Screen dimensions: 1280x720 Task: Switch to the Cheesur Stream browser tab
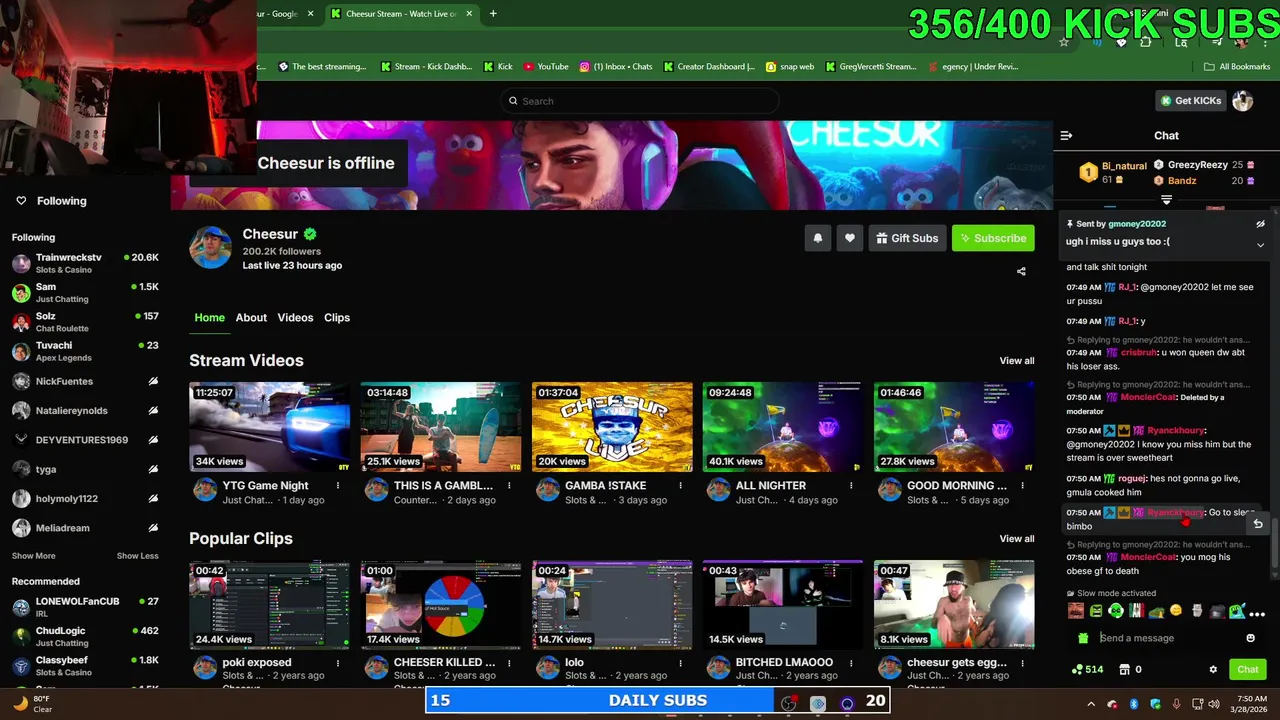pos(400,13)
